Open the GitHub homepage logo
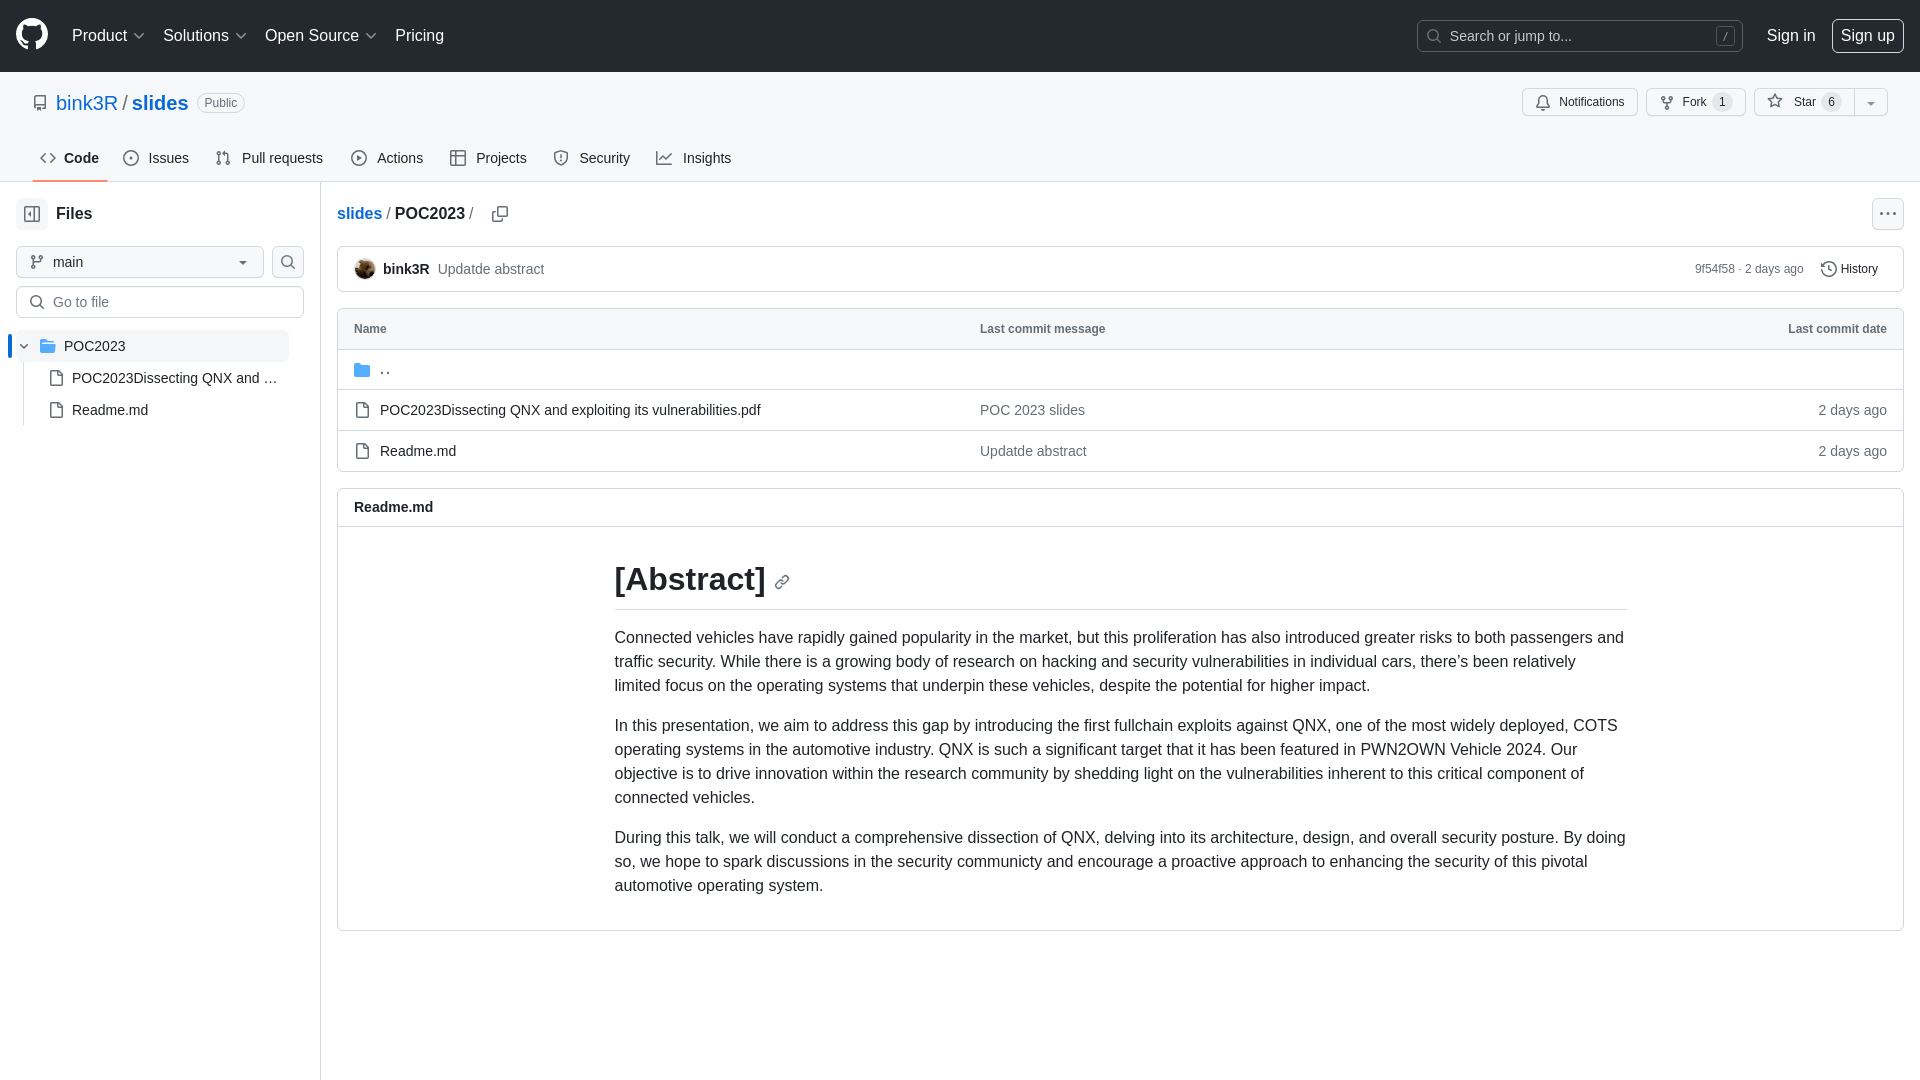The width and height of the screenshot is (1920, 1080). (x=32, y=35)
